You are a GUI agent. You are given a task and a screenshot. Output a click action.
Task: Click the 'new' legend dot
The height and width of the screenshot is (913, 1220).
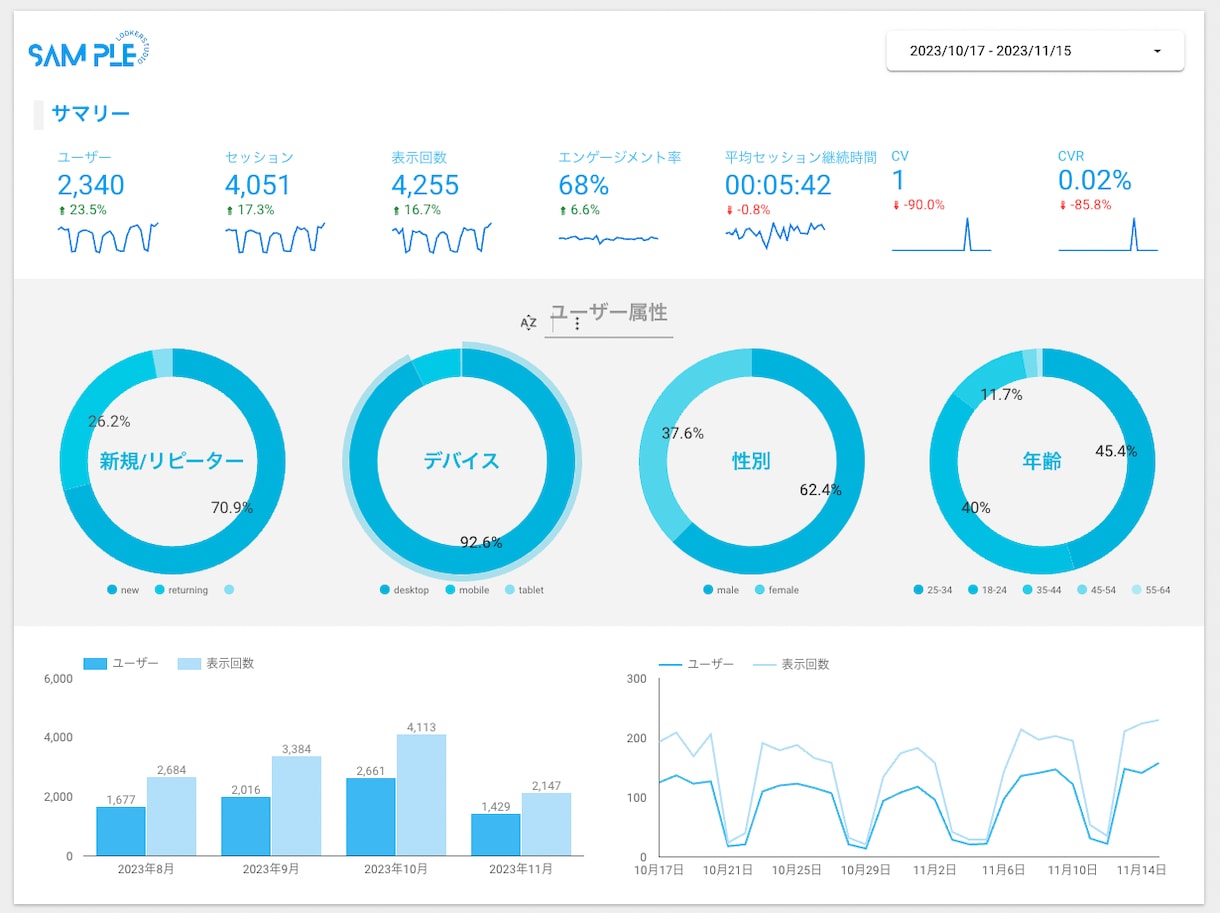point(112,590)
